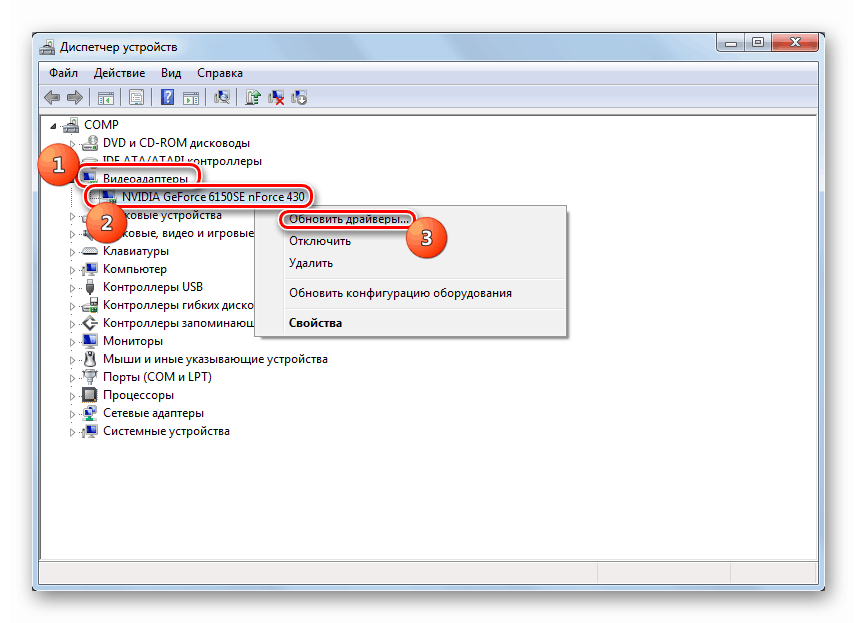The width and height of the screenshot is (857, 623).
Task: Open the Файл menu
Action: tap(63, 73)
